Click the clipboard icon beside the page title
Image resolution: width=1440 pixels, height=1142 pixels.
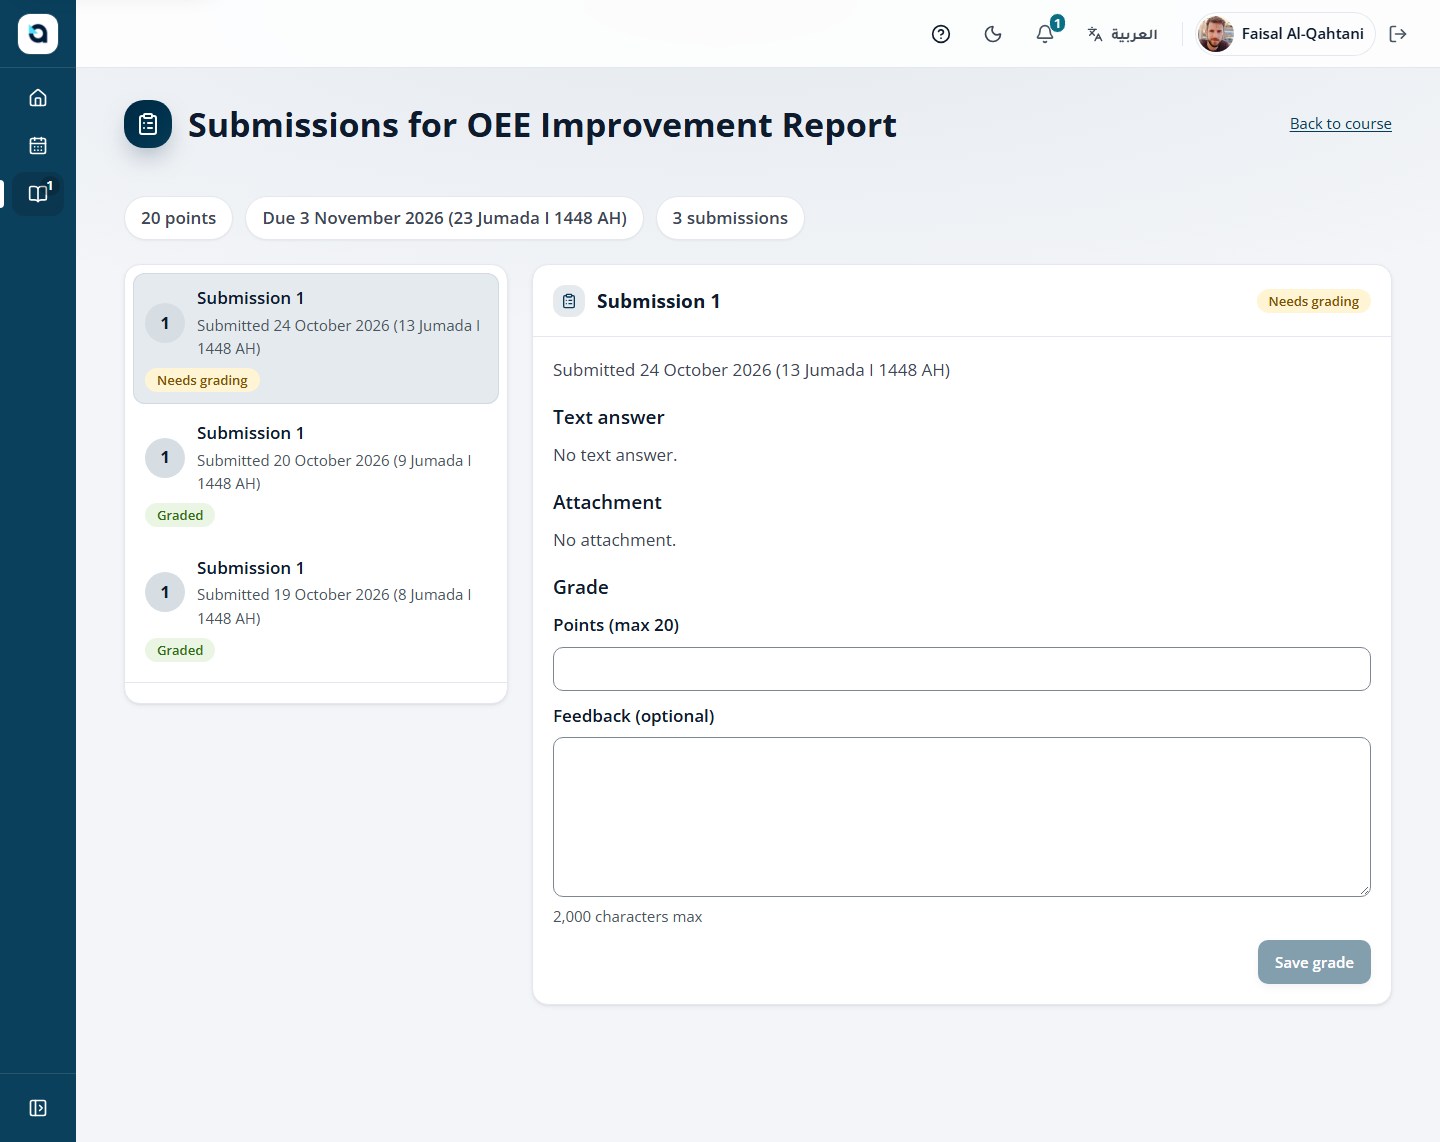tap(148, 125)
